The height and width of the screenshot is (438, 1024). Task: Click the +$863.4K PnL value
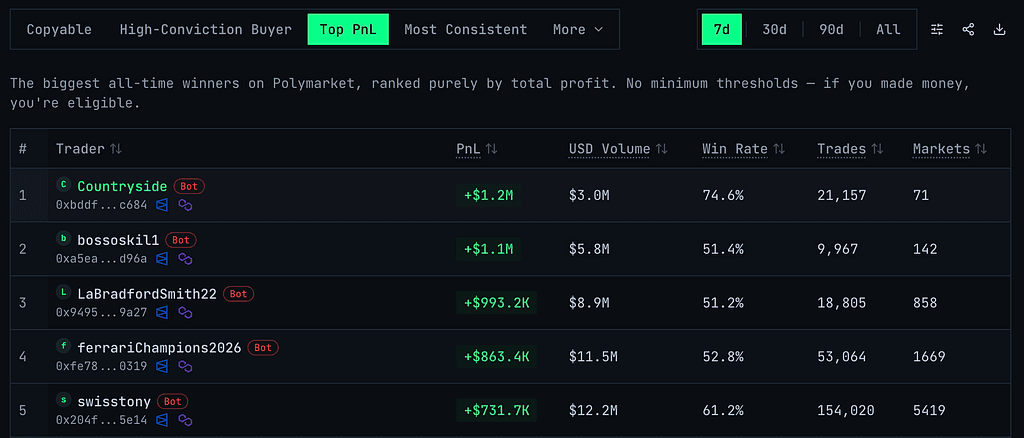[496, 356]
